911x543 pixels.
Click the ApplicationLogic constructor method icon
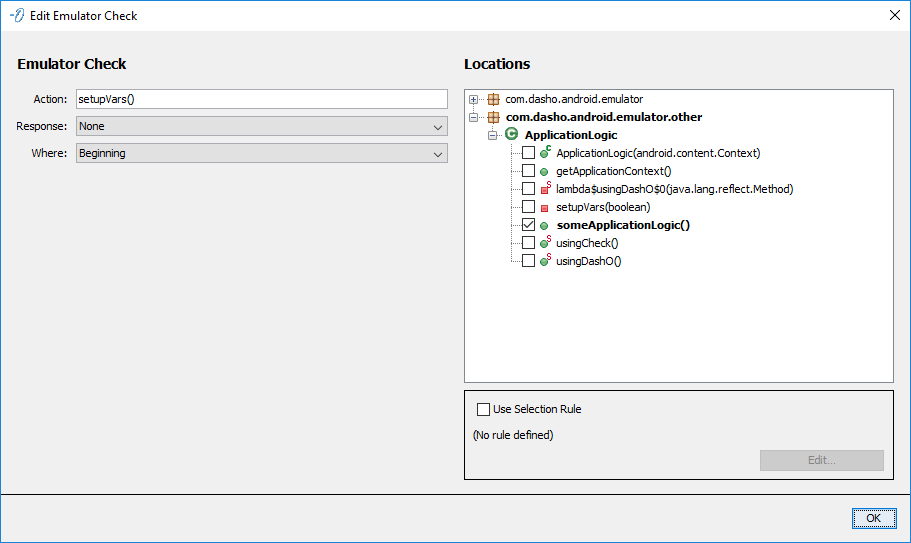[545, 153]
